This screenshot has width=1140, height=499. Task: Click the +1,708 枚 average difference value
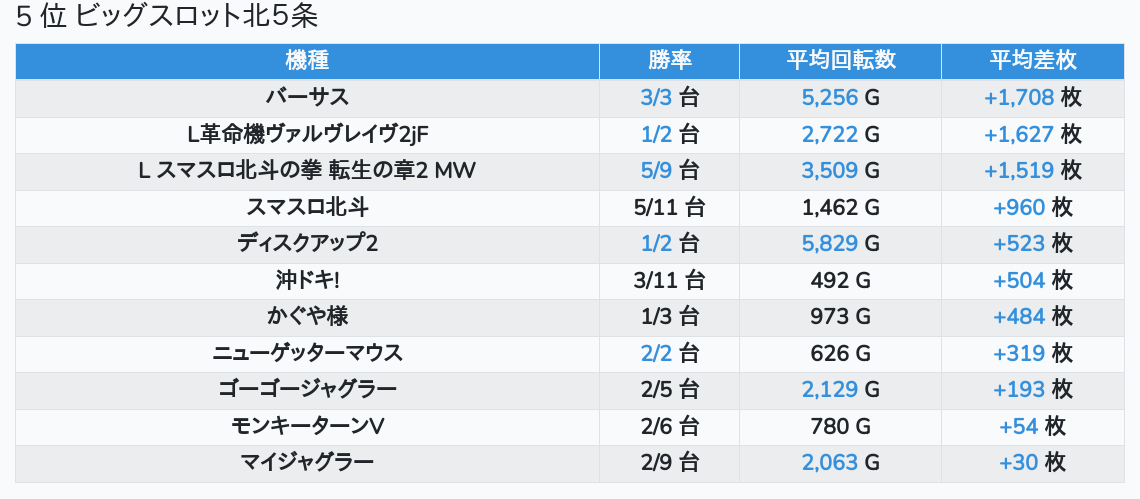click(1033, 97)
